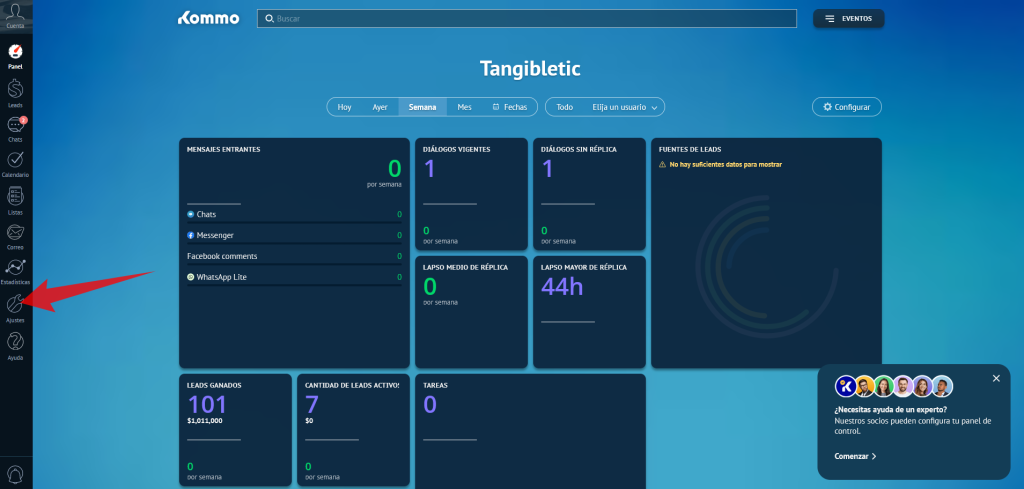Open the Listas sidebar icon
The width and height of the screenshot is (1024, 489).
(15, 197)
